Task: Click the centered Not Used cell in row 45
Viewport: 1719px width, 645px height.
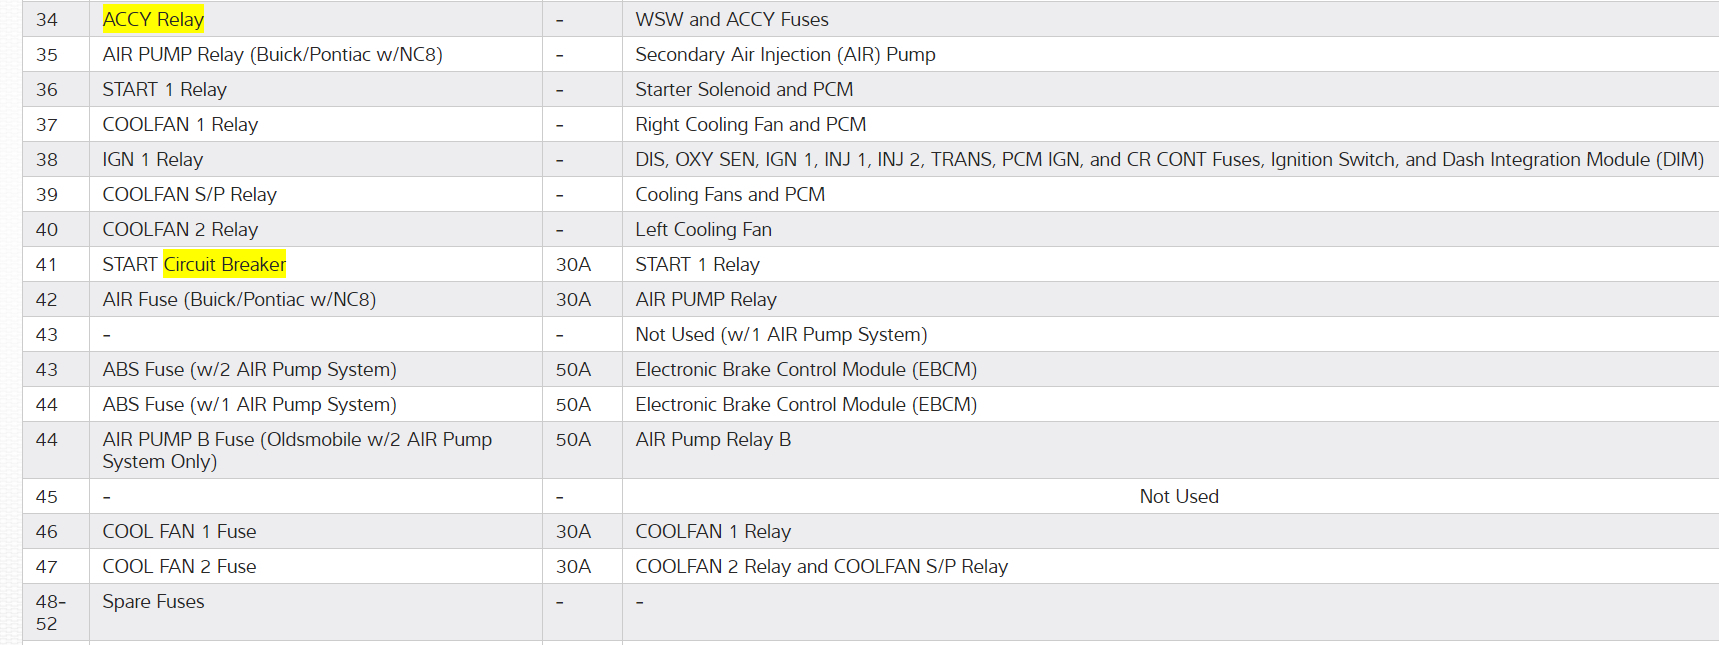Action: [1179, 496]
